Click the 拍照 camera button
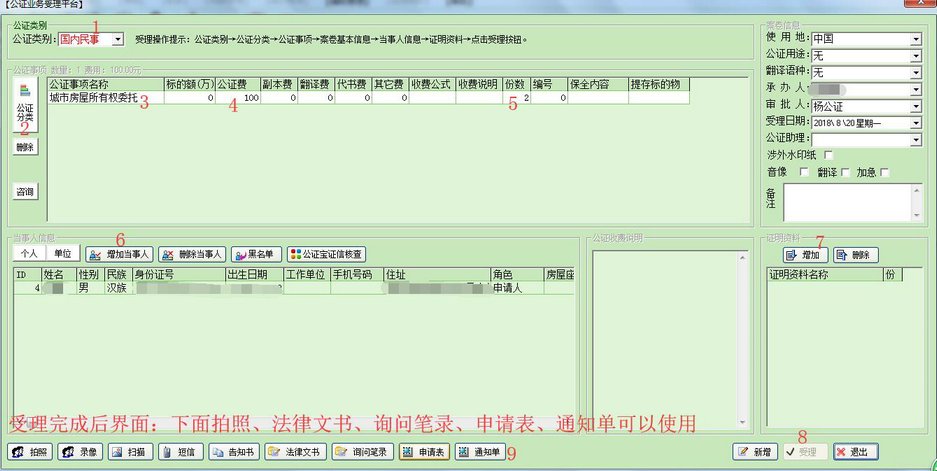Image resolution: width=937 pixels, height=471 pixels. [30, 452]
